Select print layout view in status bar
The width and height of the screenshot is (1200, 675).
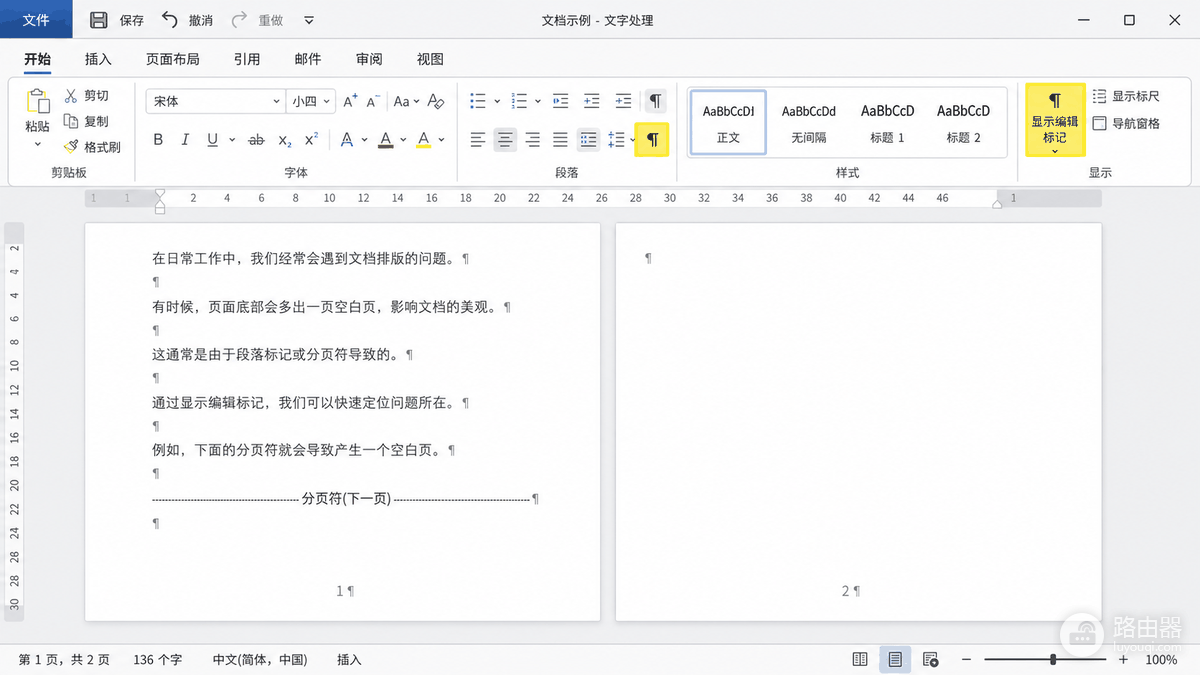895,660
